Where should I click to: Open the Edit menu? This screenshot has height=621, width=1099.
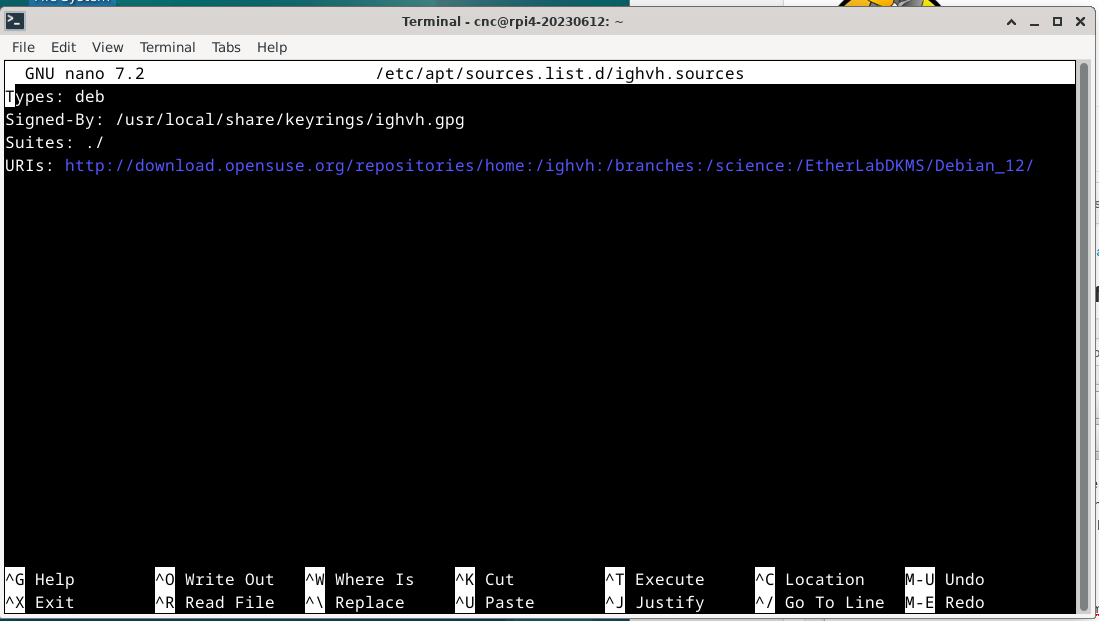coord(63,47)
